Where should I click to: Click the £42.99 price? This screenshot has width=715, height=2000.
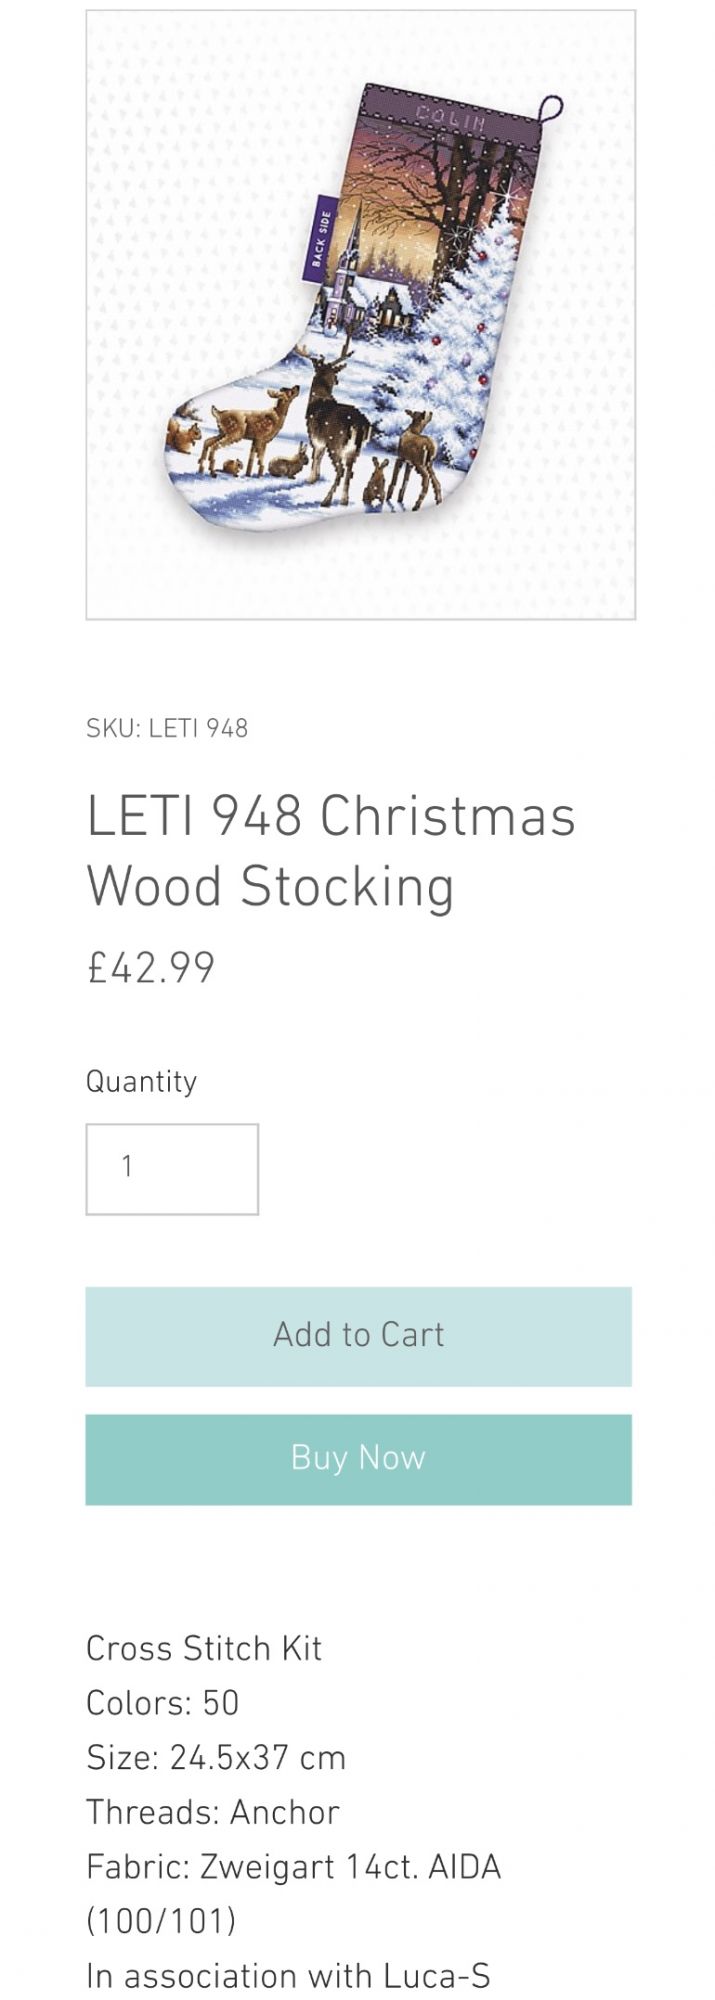coord(151,967)
